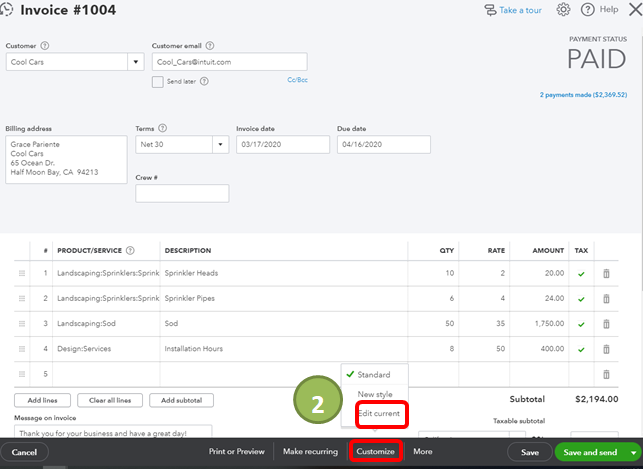
Task: Choose Edit current from Customize menu
Action: [x=379, y=413]
